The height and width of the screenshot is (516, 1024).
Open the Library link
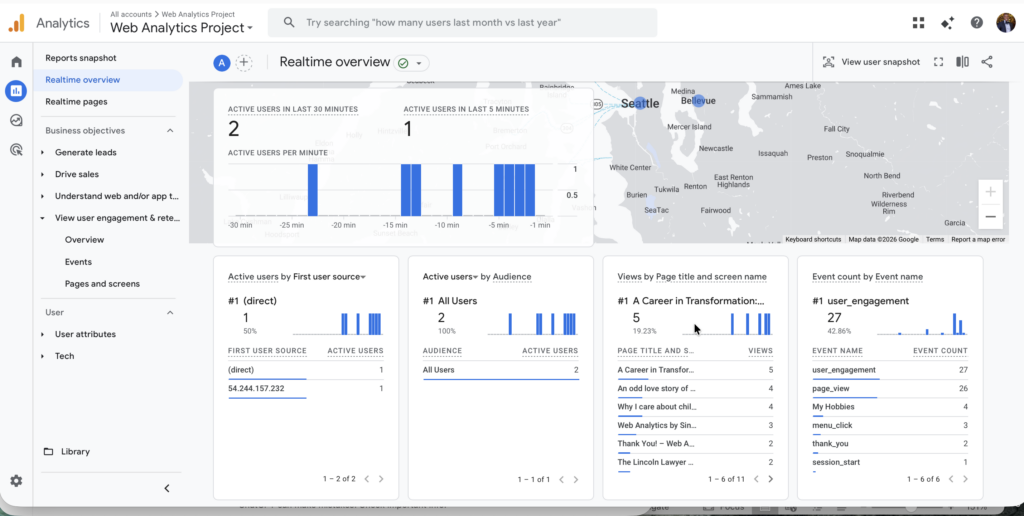point(75,451)
